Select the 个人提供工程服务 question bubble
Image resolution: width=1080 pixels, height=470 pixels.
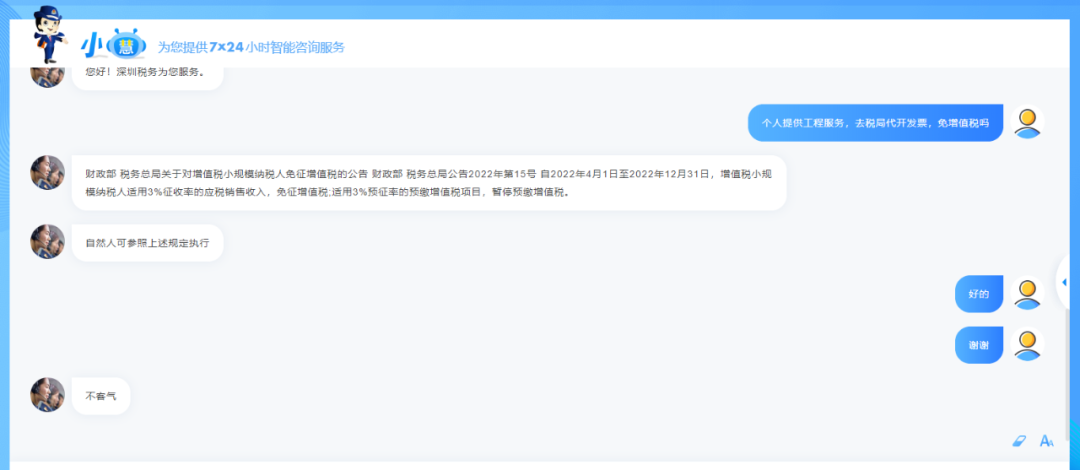pos(875,123)
